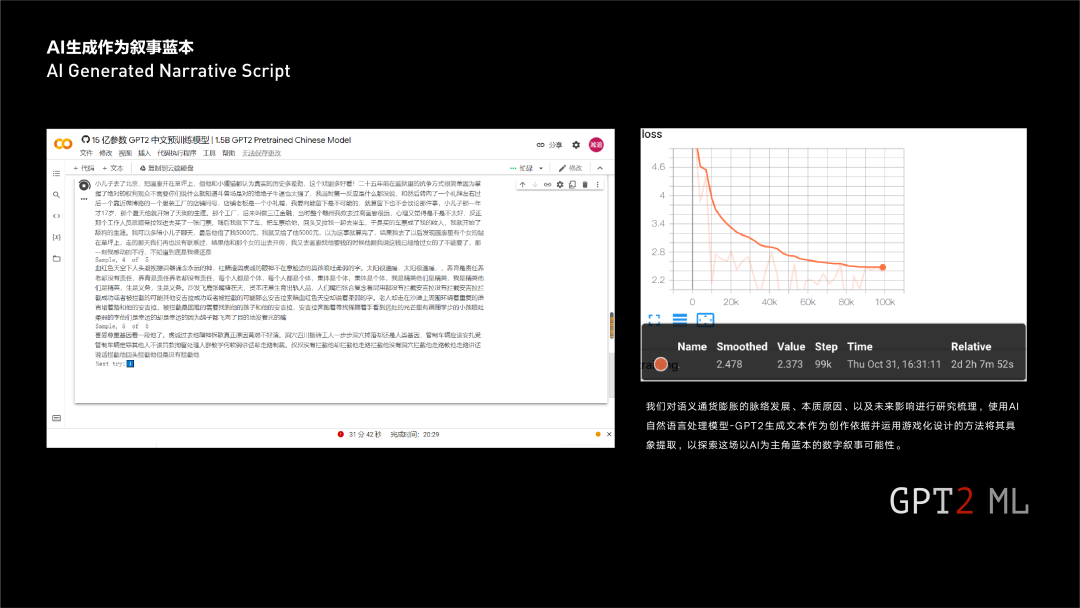Screen dimensions: 1080x608
Task: Click the Value cell 2.373
Action: 789,364
